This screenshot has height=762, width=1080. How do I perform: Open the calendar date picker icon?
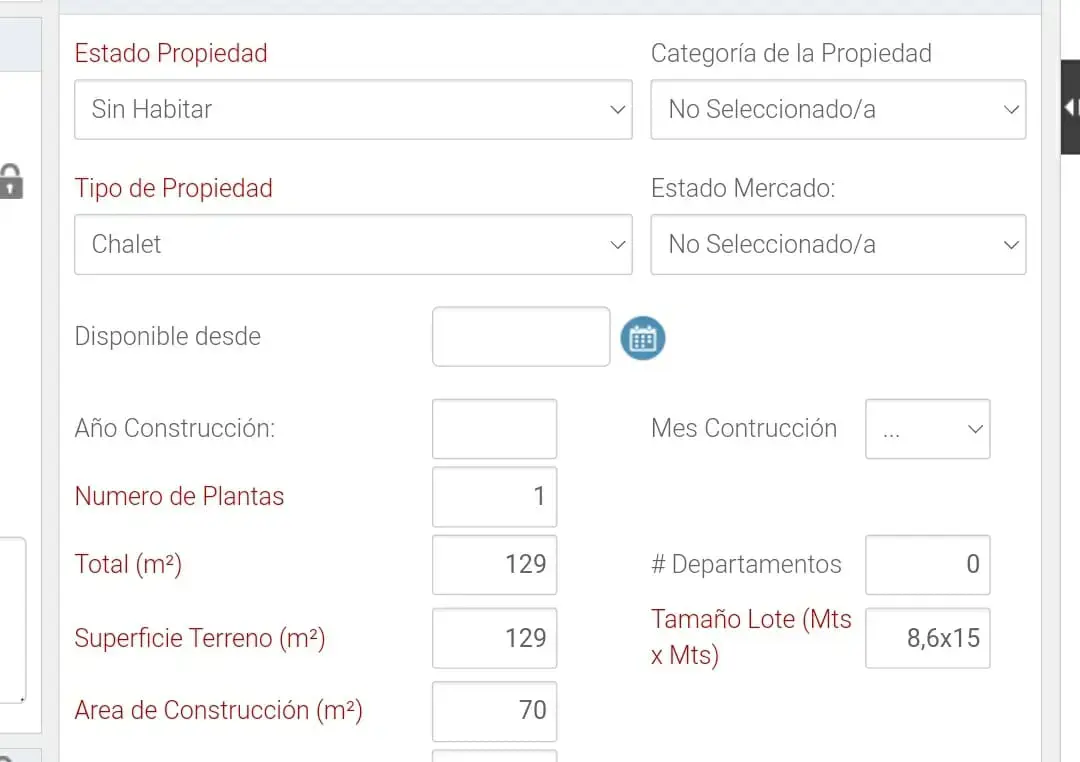point(643,338)
